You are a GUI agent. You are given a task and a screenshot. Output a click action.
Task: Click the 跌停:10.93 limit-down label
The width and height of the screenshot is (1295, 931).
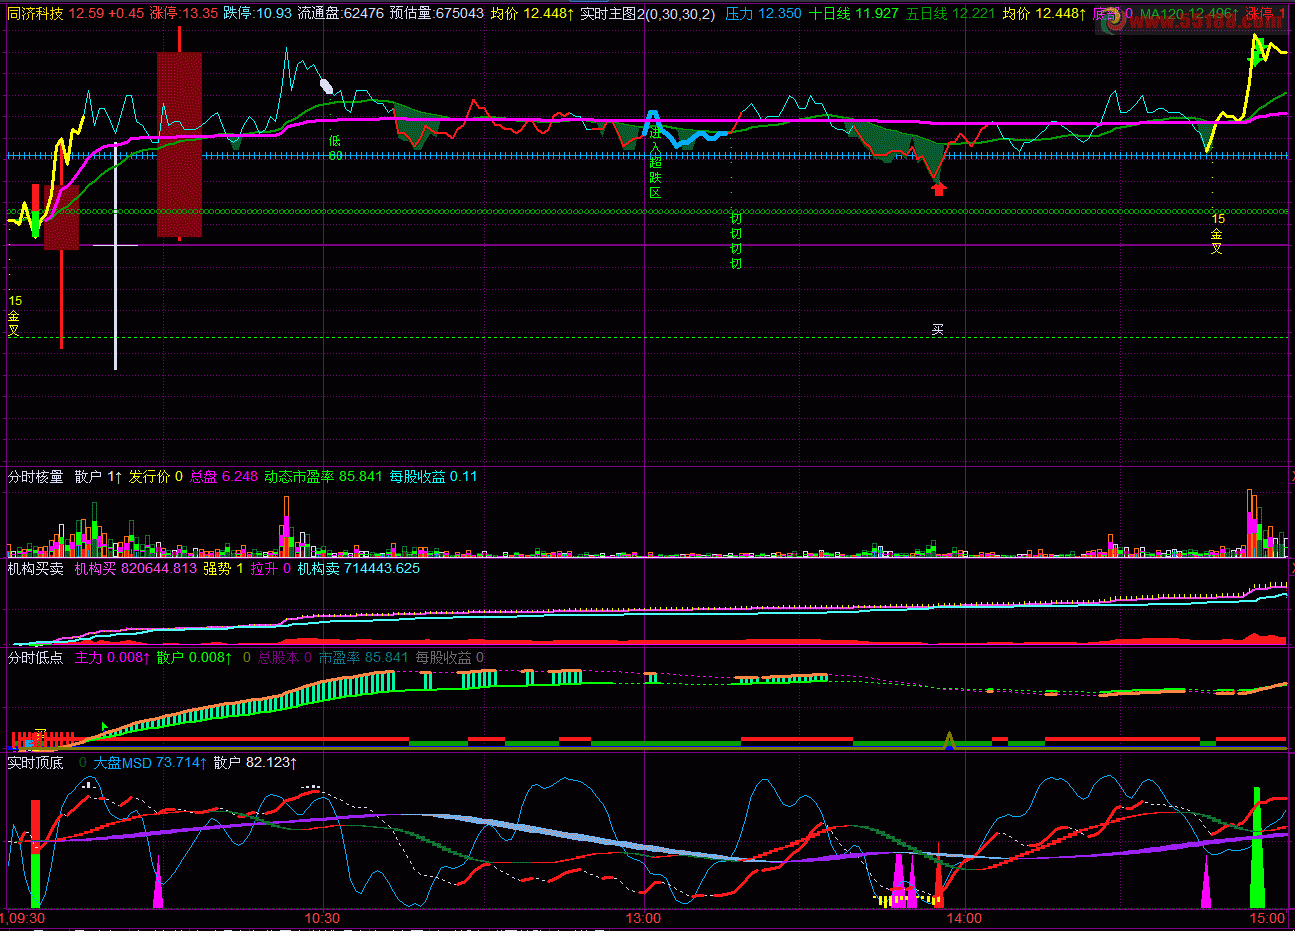[257, 14]
